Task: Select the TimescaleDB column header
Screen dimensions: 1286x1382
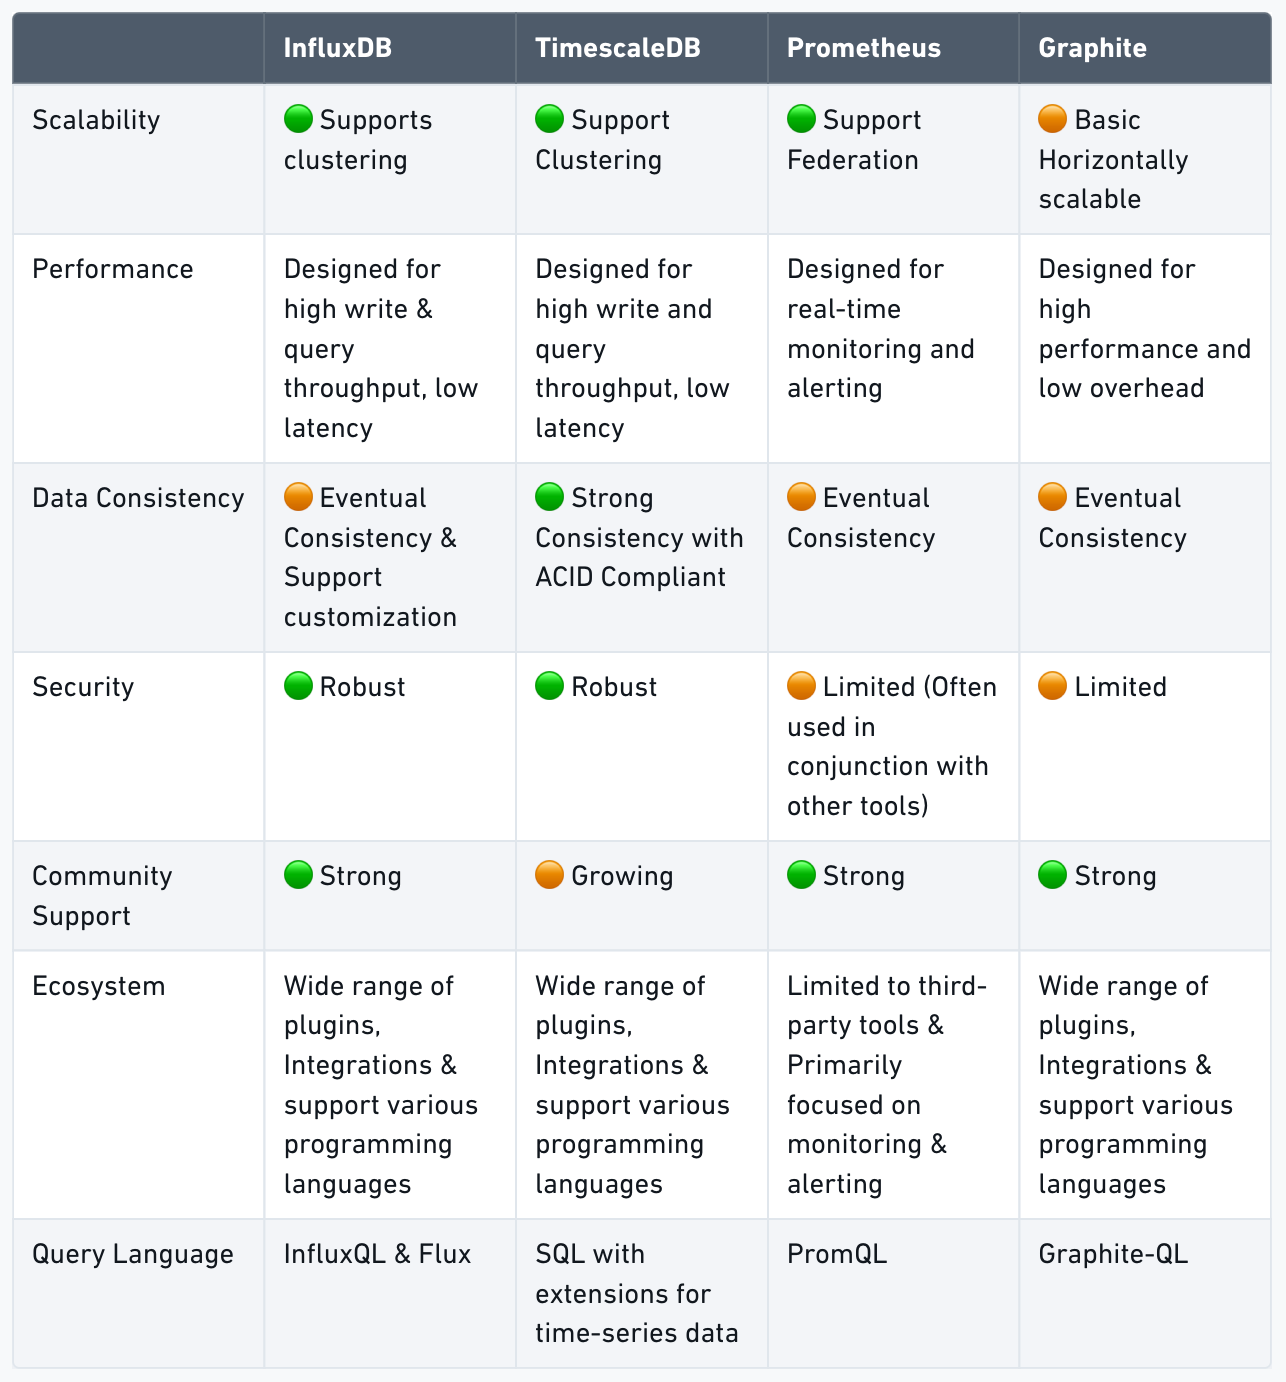Action: pos(618,48)
